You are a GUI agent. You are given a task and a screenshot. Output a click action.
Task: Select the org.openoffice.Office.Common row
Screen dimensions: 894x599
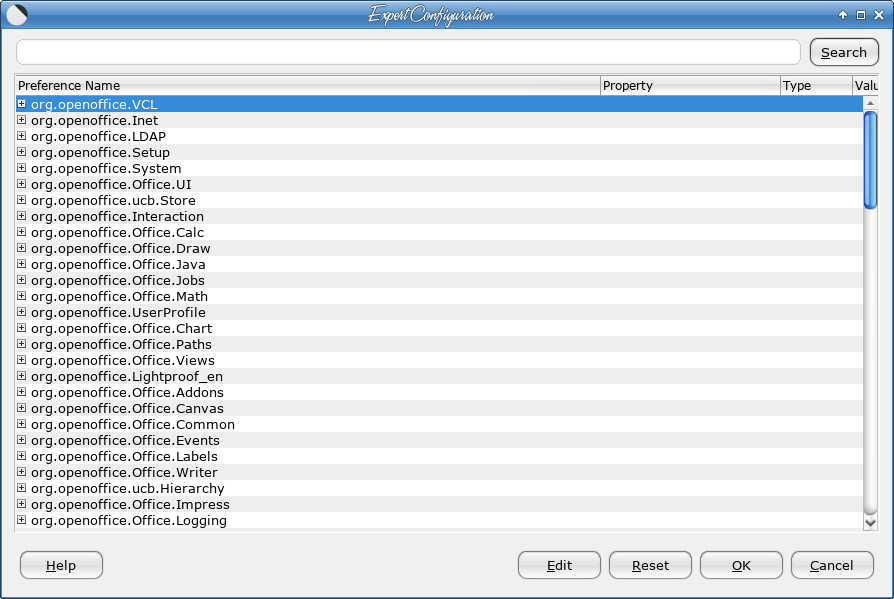click(x=439, y=424)
